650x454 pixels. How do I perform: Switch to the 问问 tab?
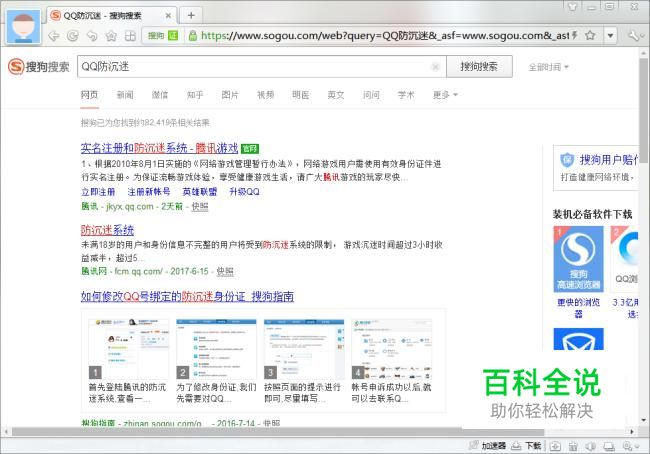click(x=371, y=95)
